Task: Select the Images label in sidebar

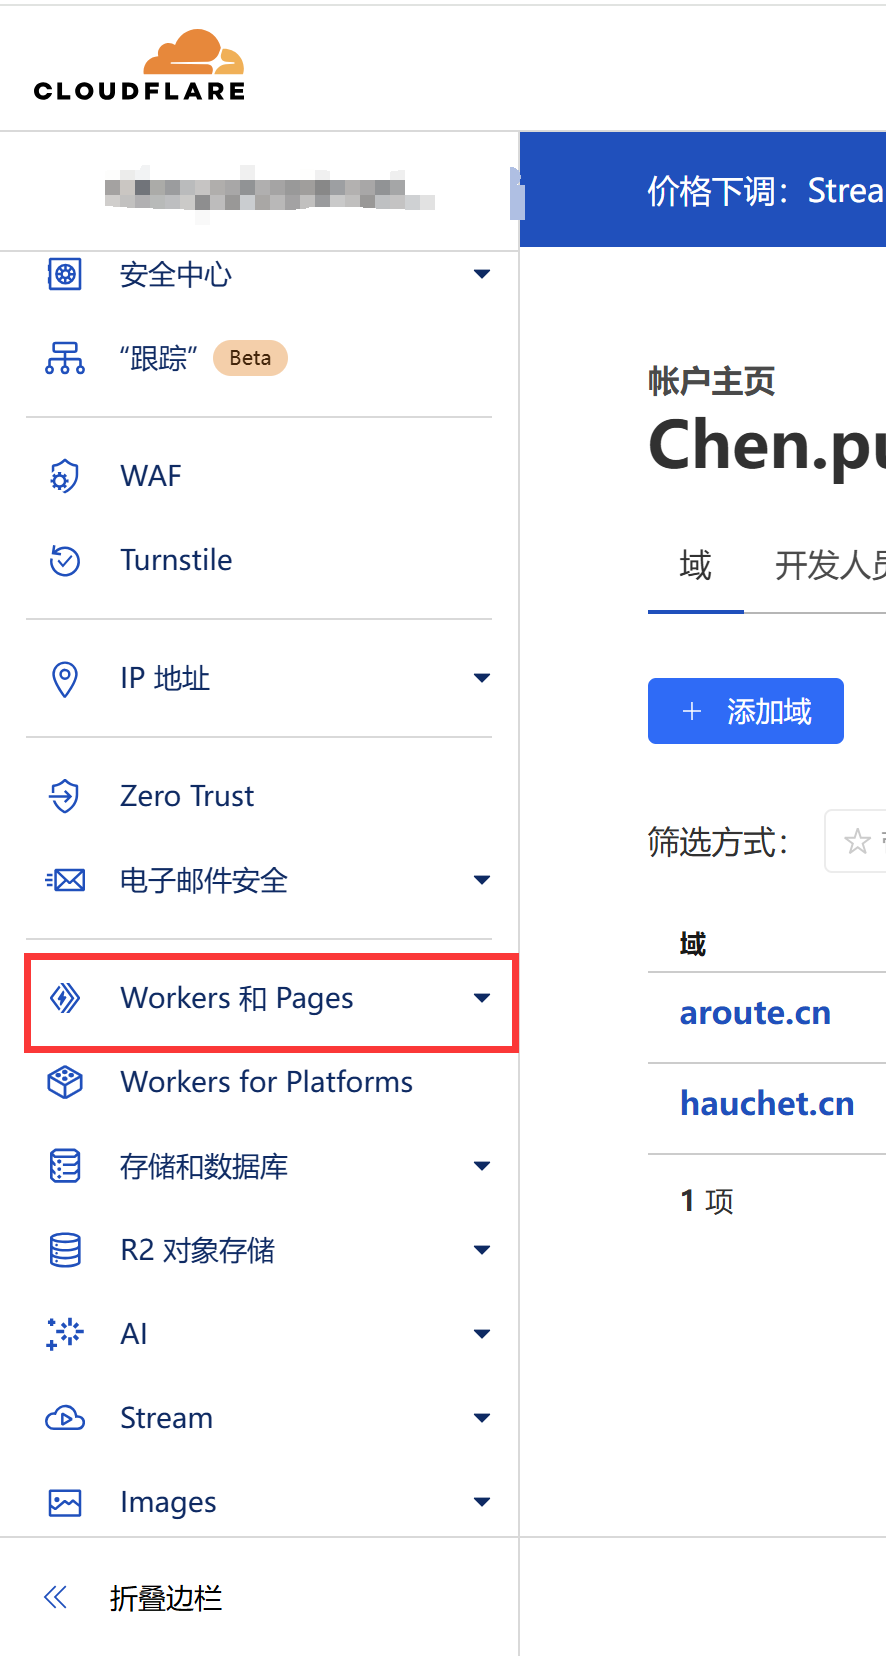Action: 168,1502
